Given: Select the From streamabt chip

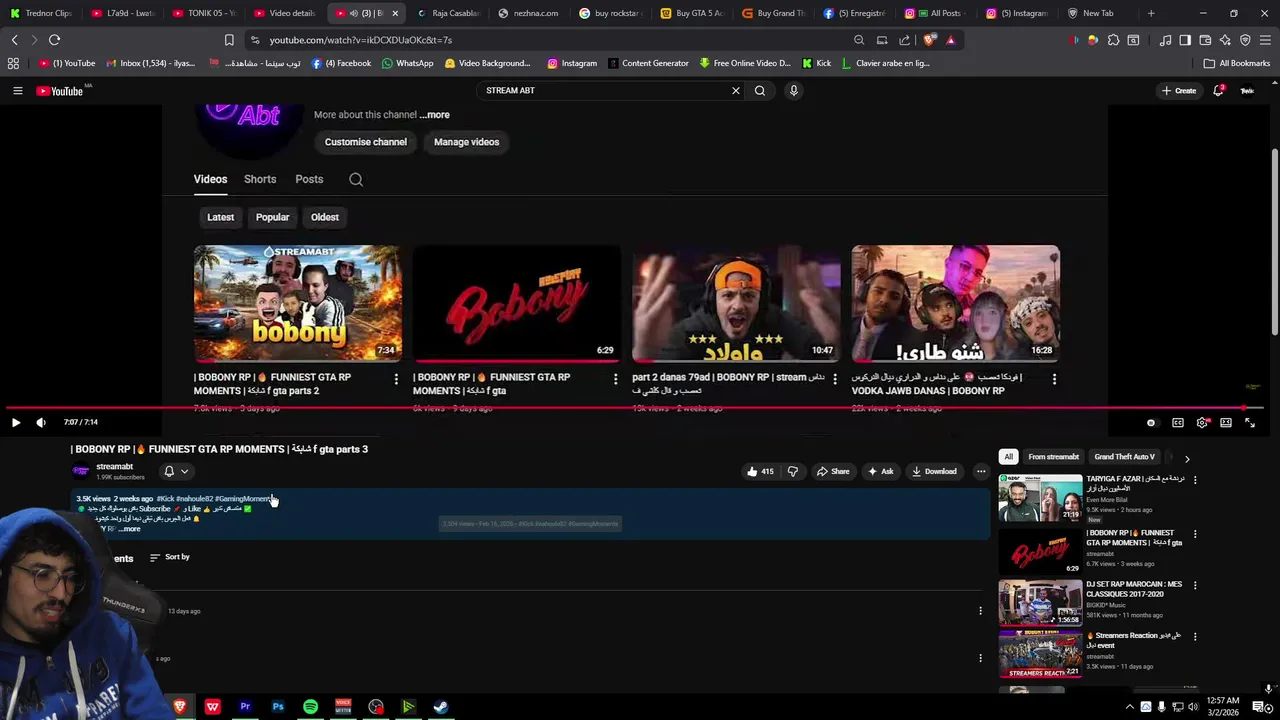Looking at the screenshot, I should coord(1053,457).
